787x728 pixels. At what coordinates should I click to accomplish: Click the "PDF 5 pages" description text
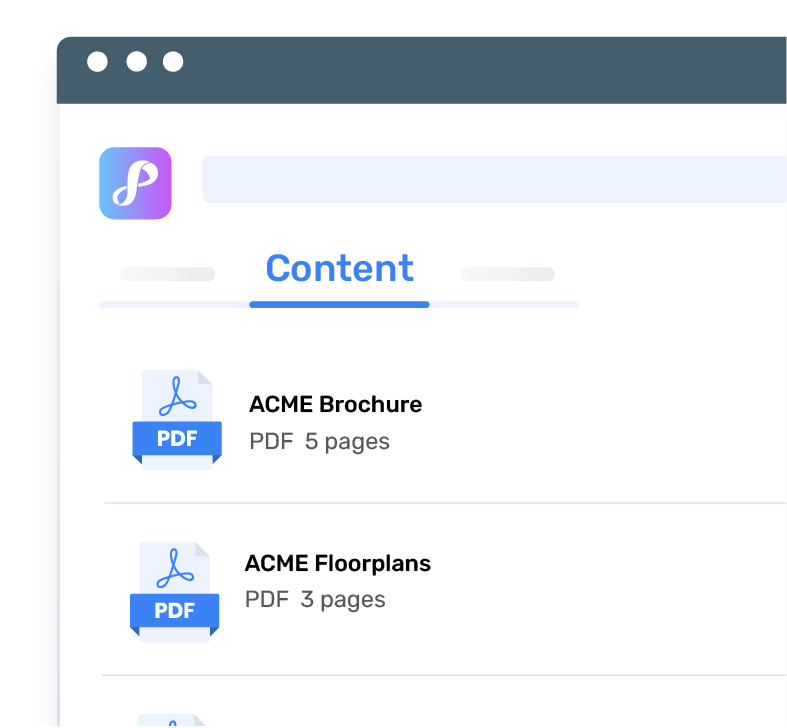(x=319, y=442)
